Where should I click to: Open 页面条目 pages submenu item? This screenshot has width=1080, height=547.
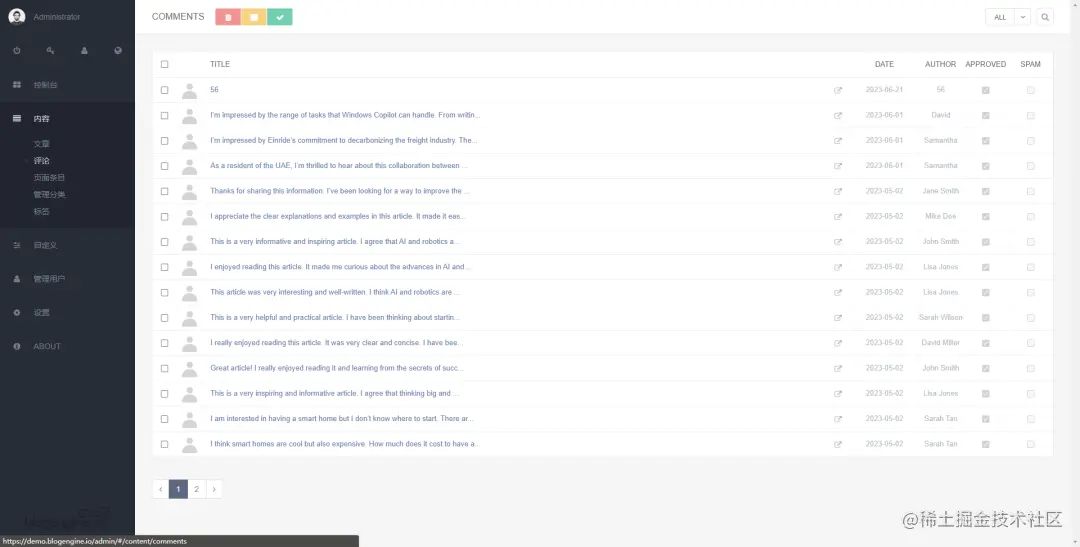pyautogui.click(x=49, y=178)
